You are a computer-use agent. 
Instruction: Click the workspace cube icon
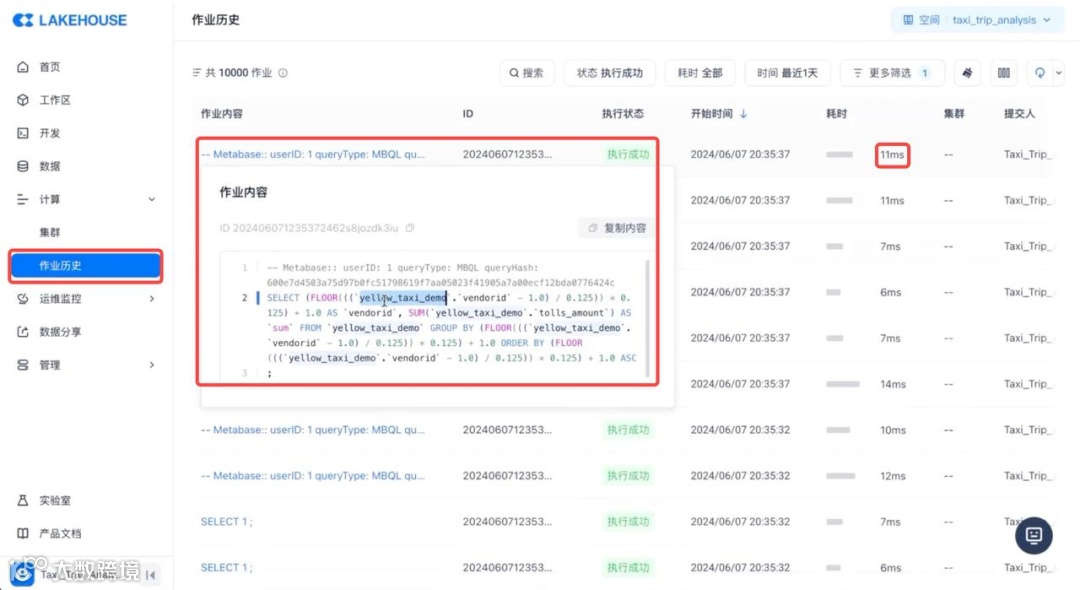pos(23,100)
